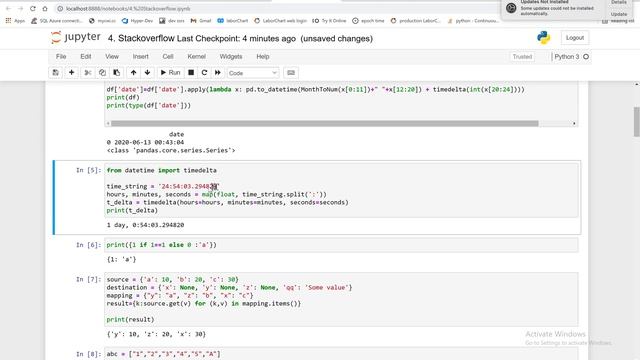
Task: Open the Gmail bookmark
Action: pos(201,21)
